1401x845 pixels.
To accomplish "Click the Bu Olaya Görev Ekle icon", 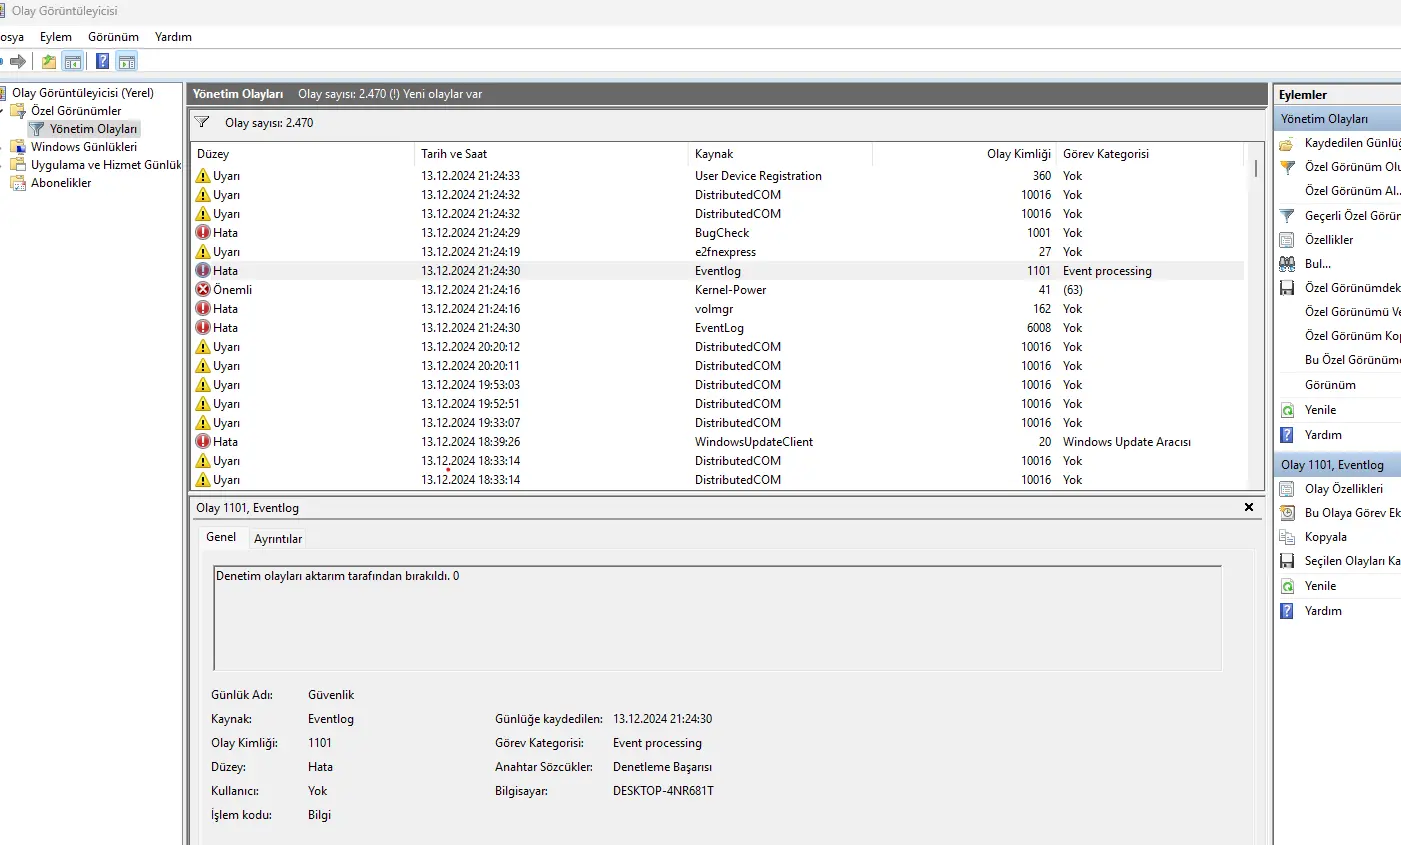I will [1287, 513].
